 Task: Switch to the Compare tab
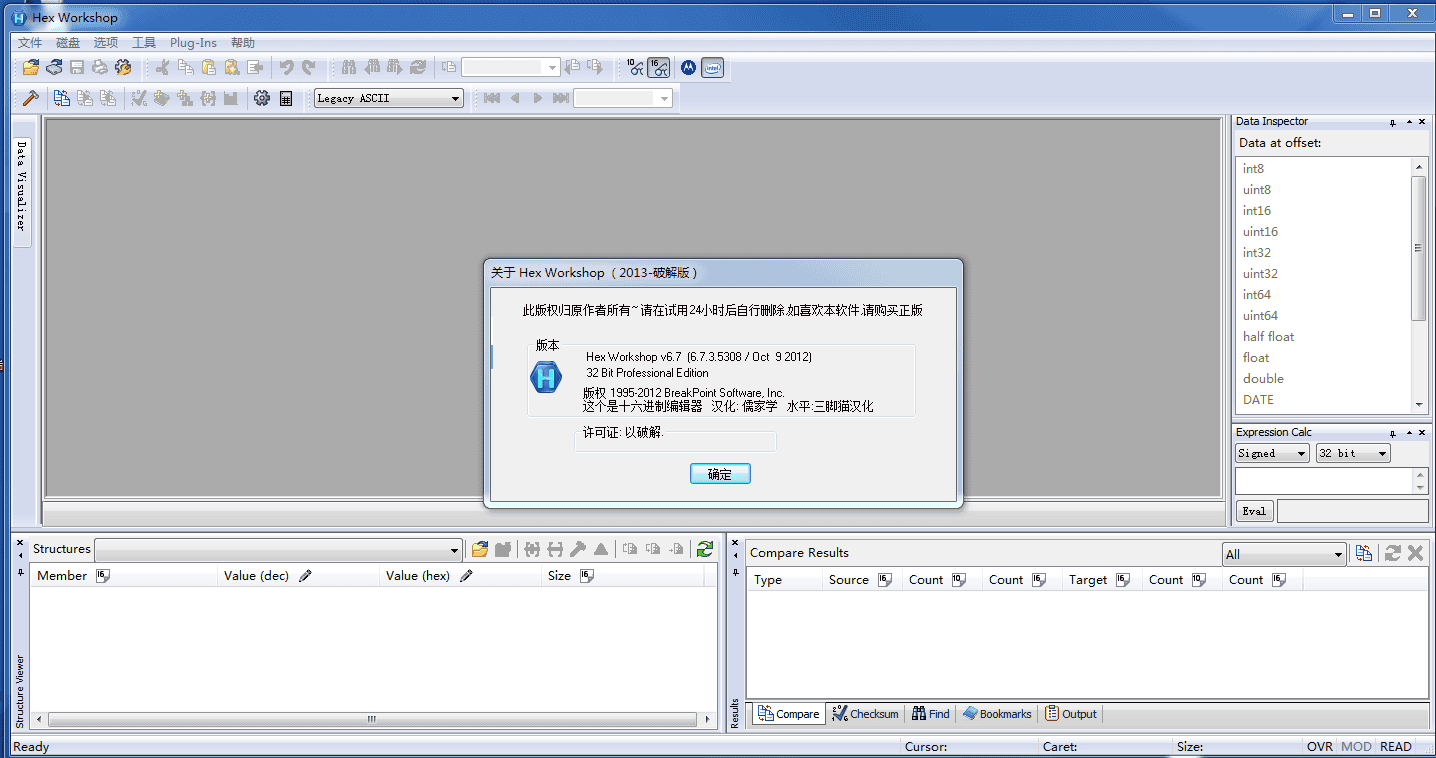point(789,714)
